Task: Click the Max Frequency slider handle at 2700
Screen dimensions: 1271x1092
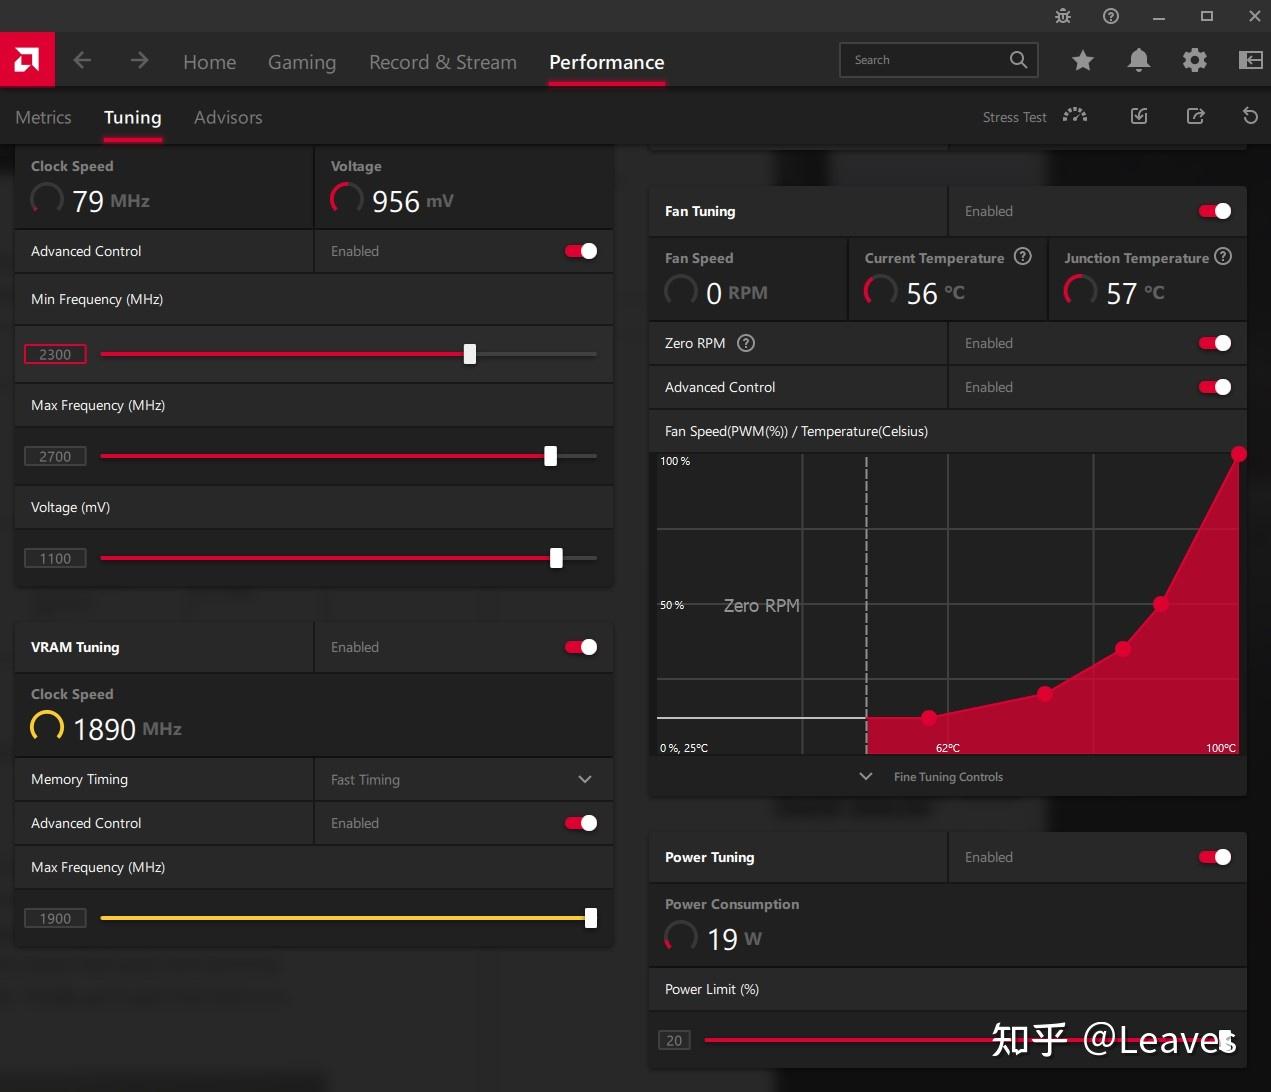Action: [x=550, y=456]
